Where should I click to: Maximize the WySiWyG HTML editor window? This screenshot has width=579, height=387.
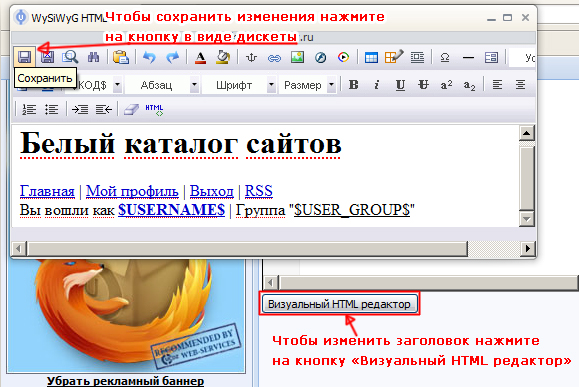pos(508,17)
